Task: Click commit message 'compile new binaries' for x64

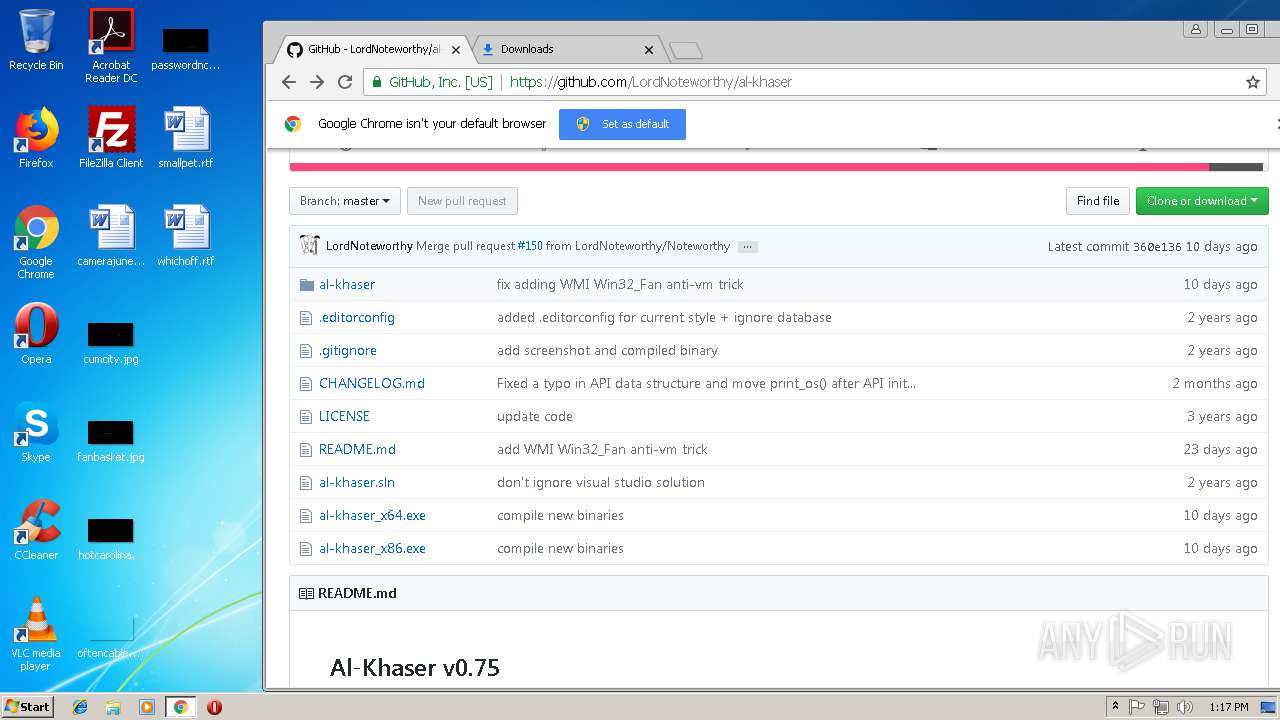Action: click(x=560, y=515)
